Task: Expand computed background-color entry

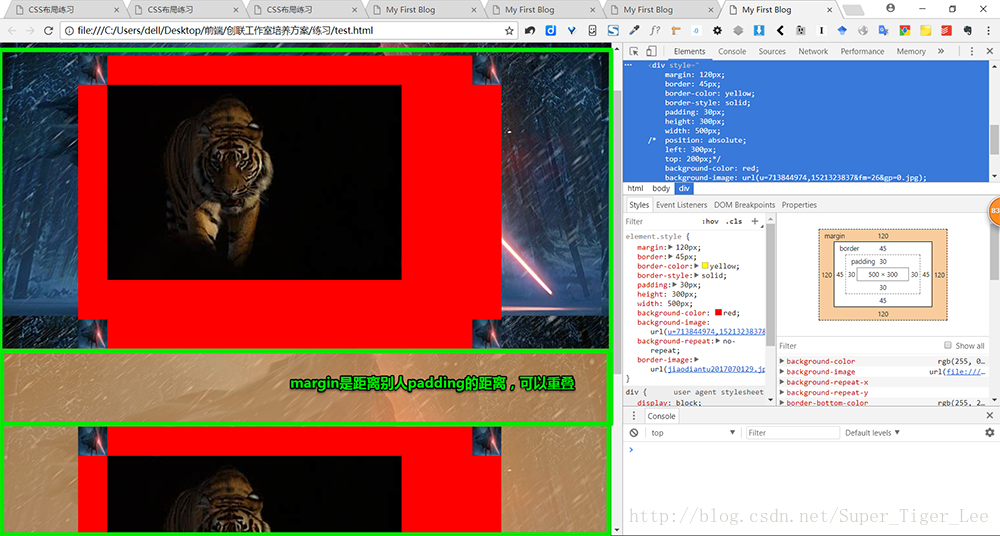Action: pos(783,361)
